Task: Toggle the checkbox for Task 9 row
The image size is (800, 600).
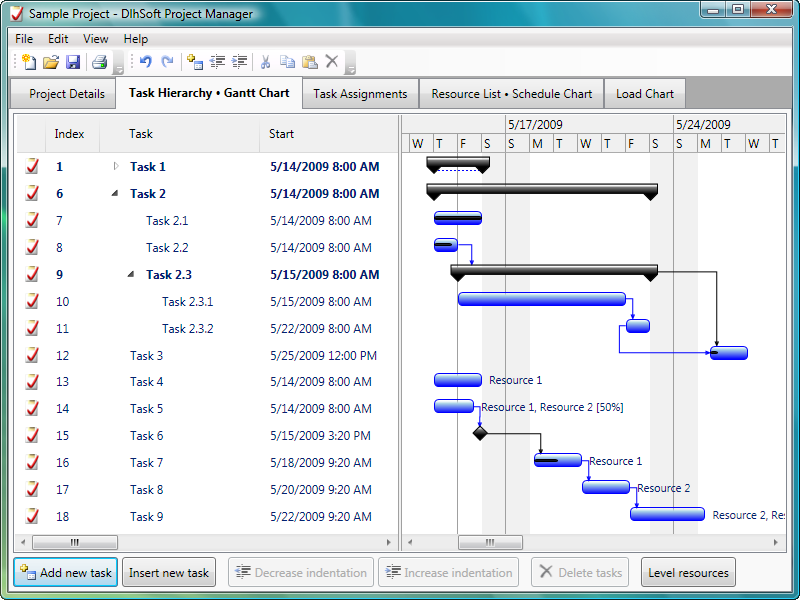Action: (32, 517)
